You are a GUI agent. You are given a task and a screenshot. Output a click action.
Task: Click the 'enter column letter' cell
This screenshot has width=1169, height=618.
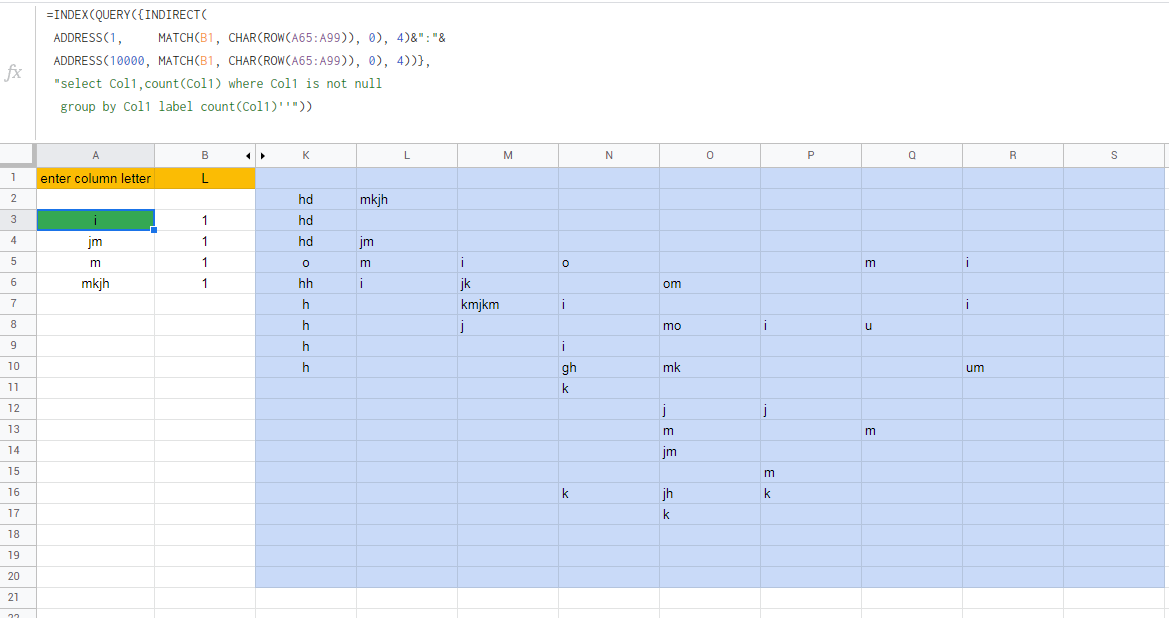tap(95, 178)
